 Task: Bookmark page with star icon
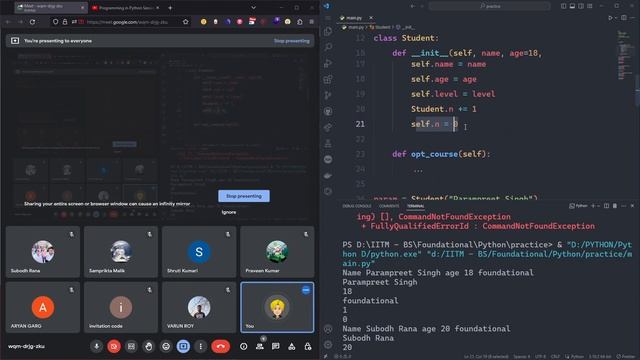coord(186,22)
